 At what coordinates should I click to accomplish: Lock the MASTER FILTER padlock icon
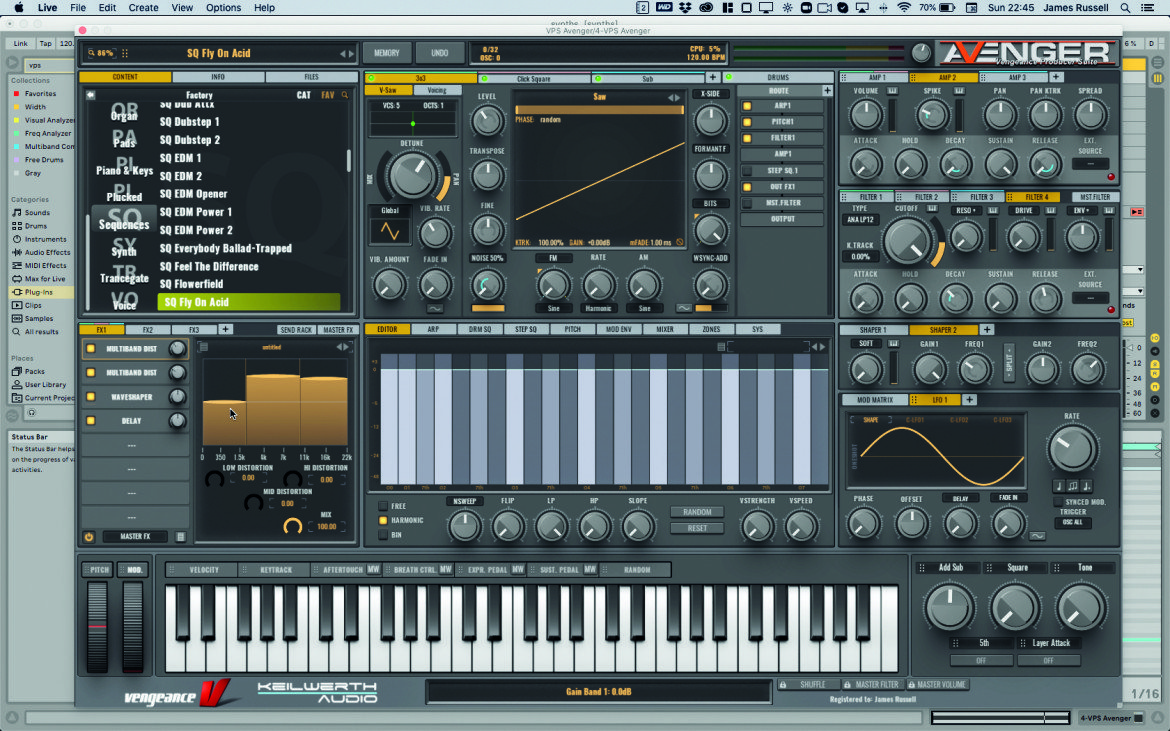click(848, 684)
